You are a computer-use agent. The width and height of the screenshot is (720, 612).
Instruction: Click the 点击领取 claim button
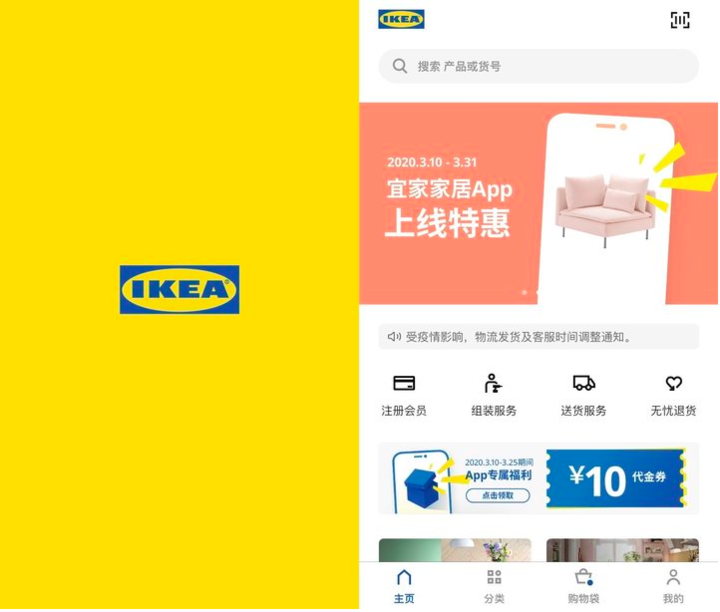tap(498, 496)
